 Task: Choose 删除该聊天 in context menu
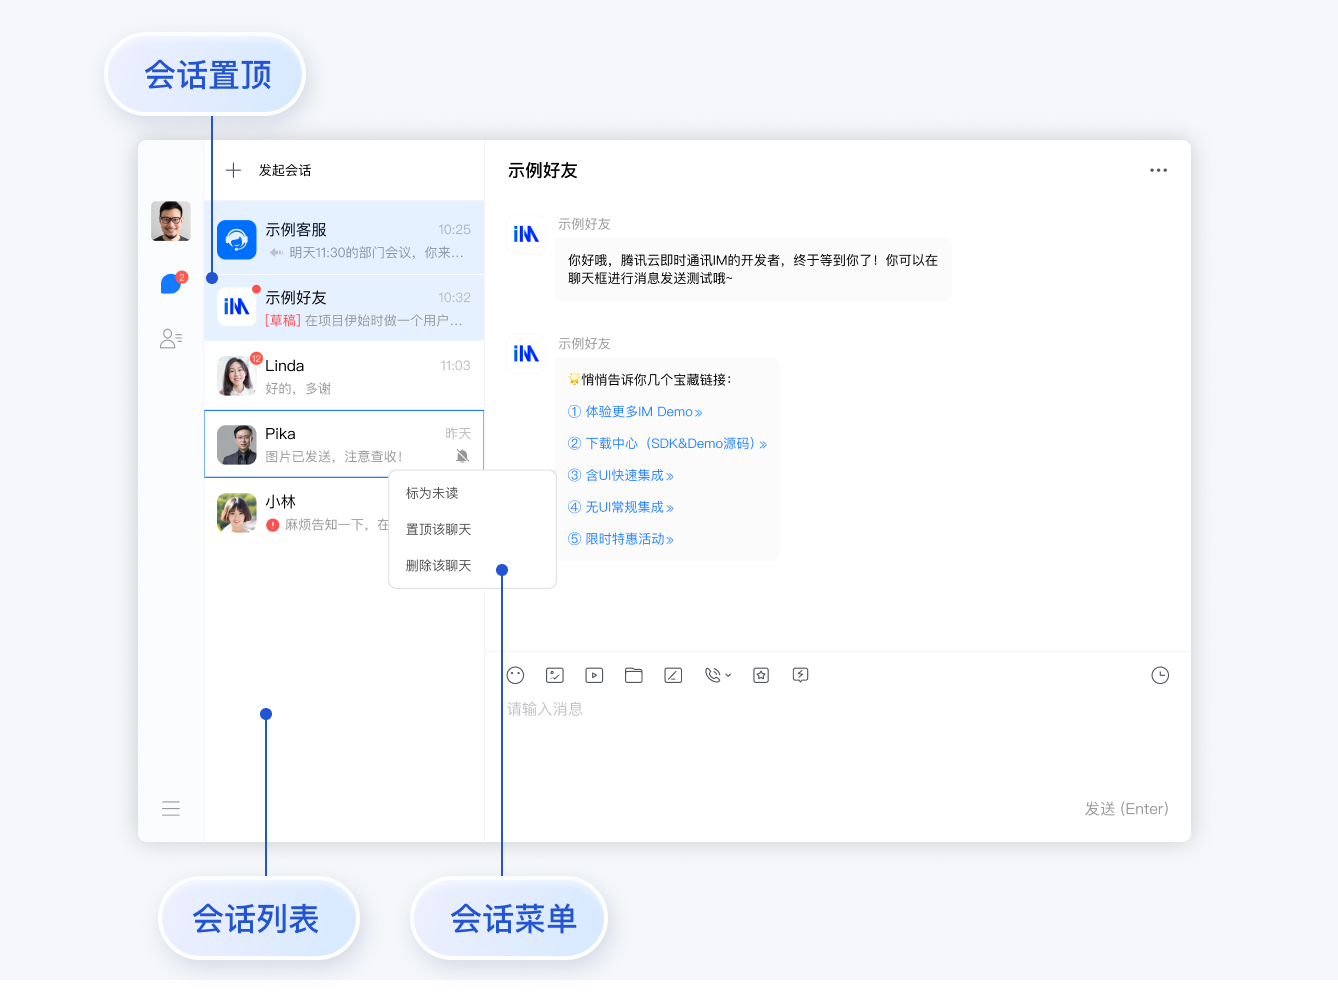coord(438,565)
